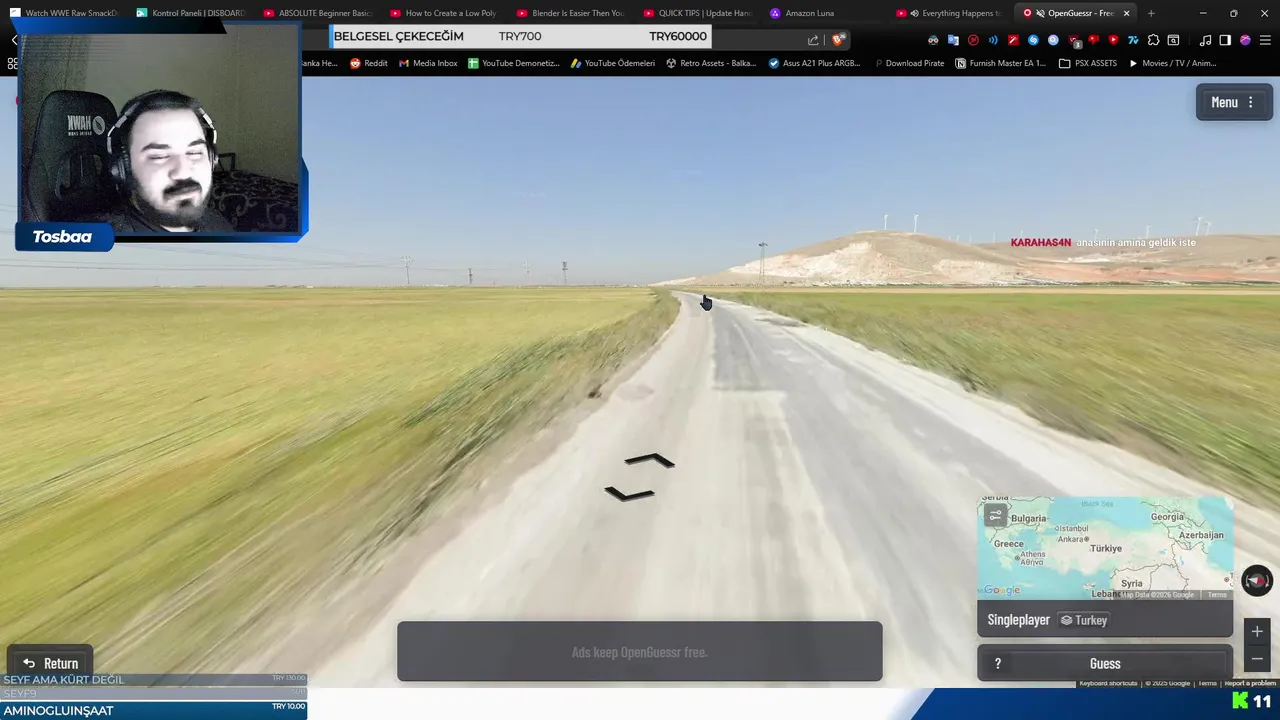This screenshot has width=1280, height=720.
Task: Click the question mark hint icon
Action: coord(997,663)
